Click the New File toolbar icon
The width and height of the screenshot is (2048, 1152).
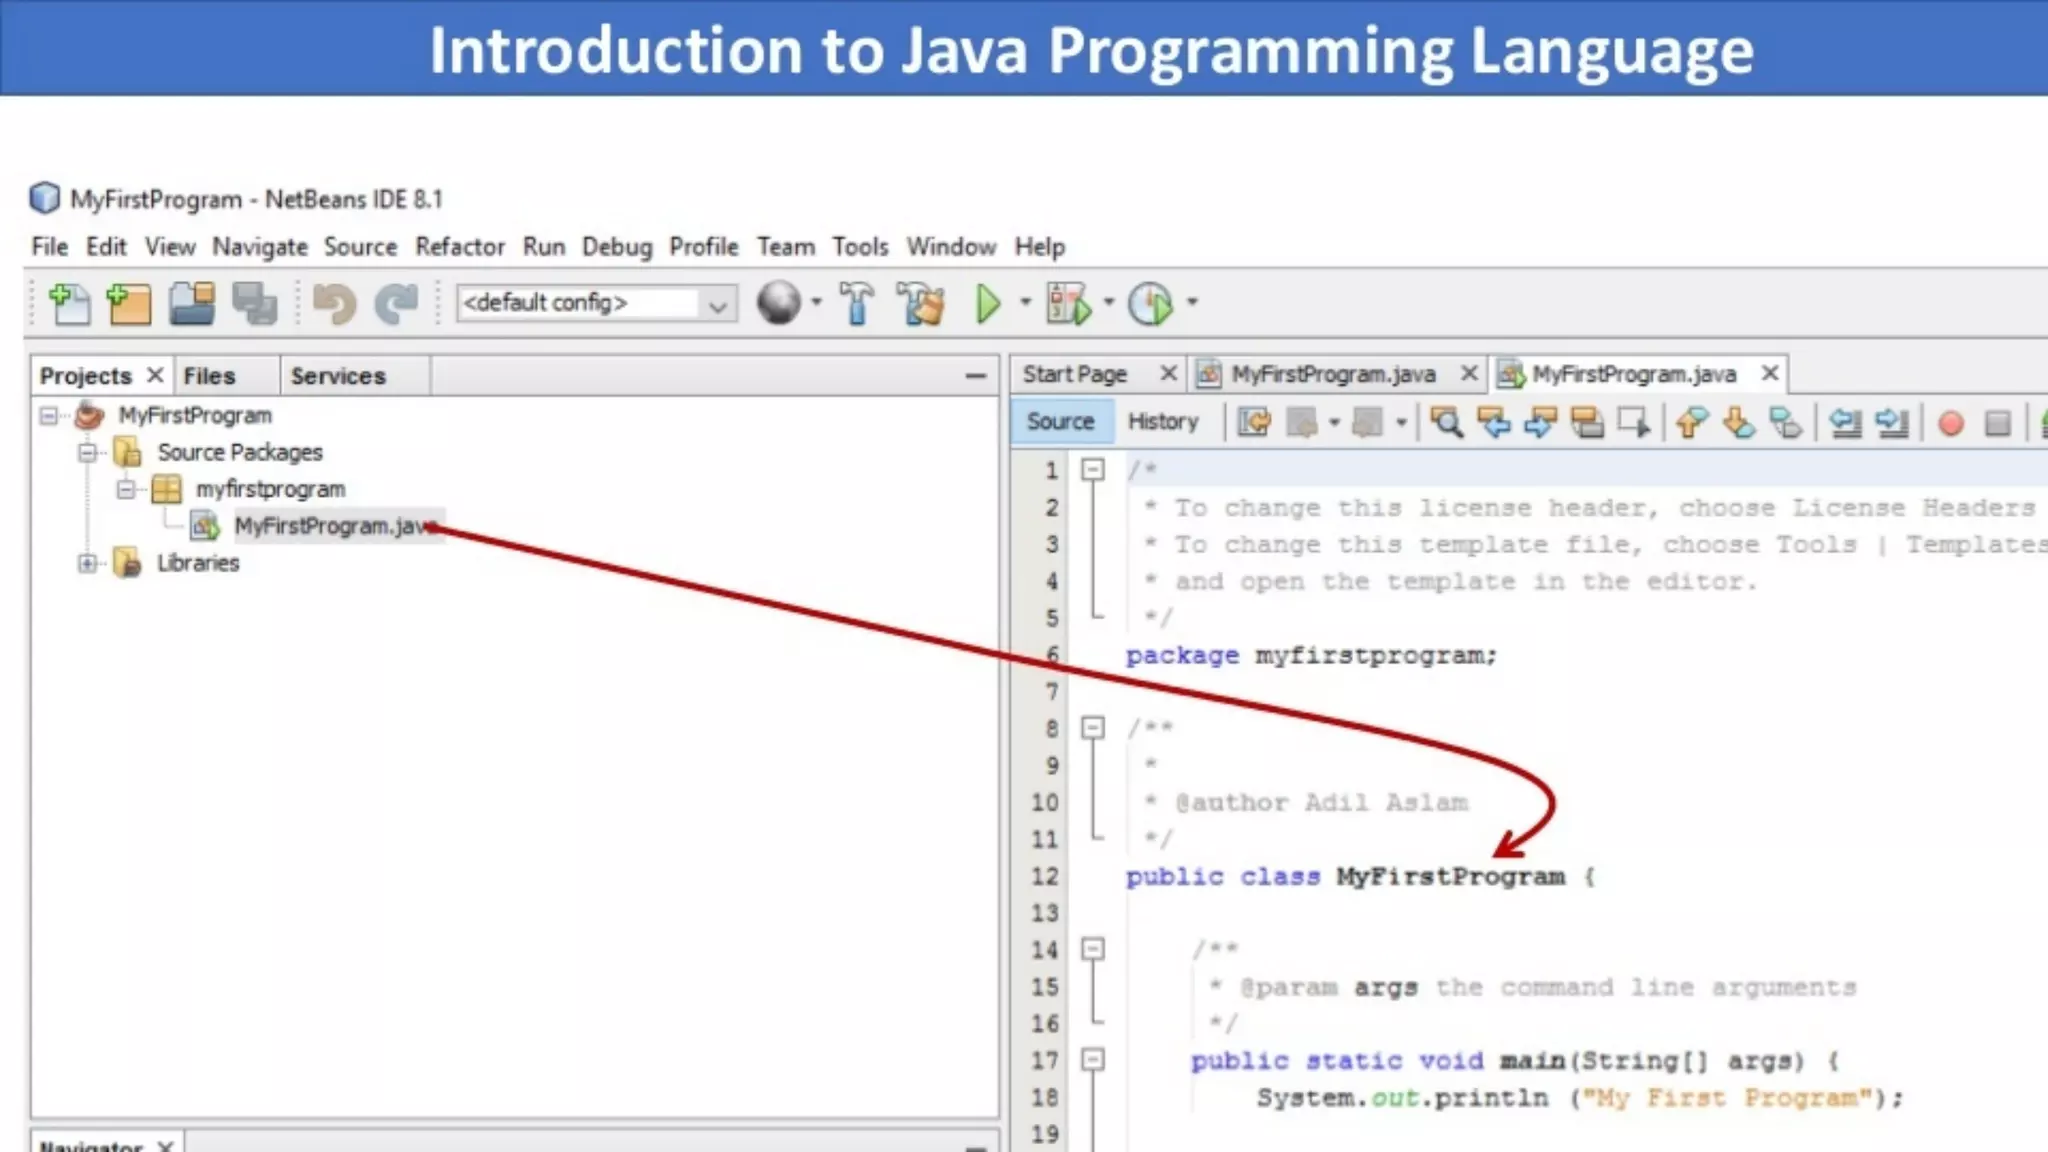(69, 303)
